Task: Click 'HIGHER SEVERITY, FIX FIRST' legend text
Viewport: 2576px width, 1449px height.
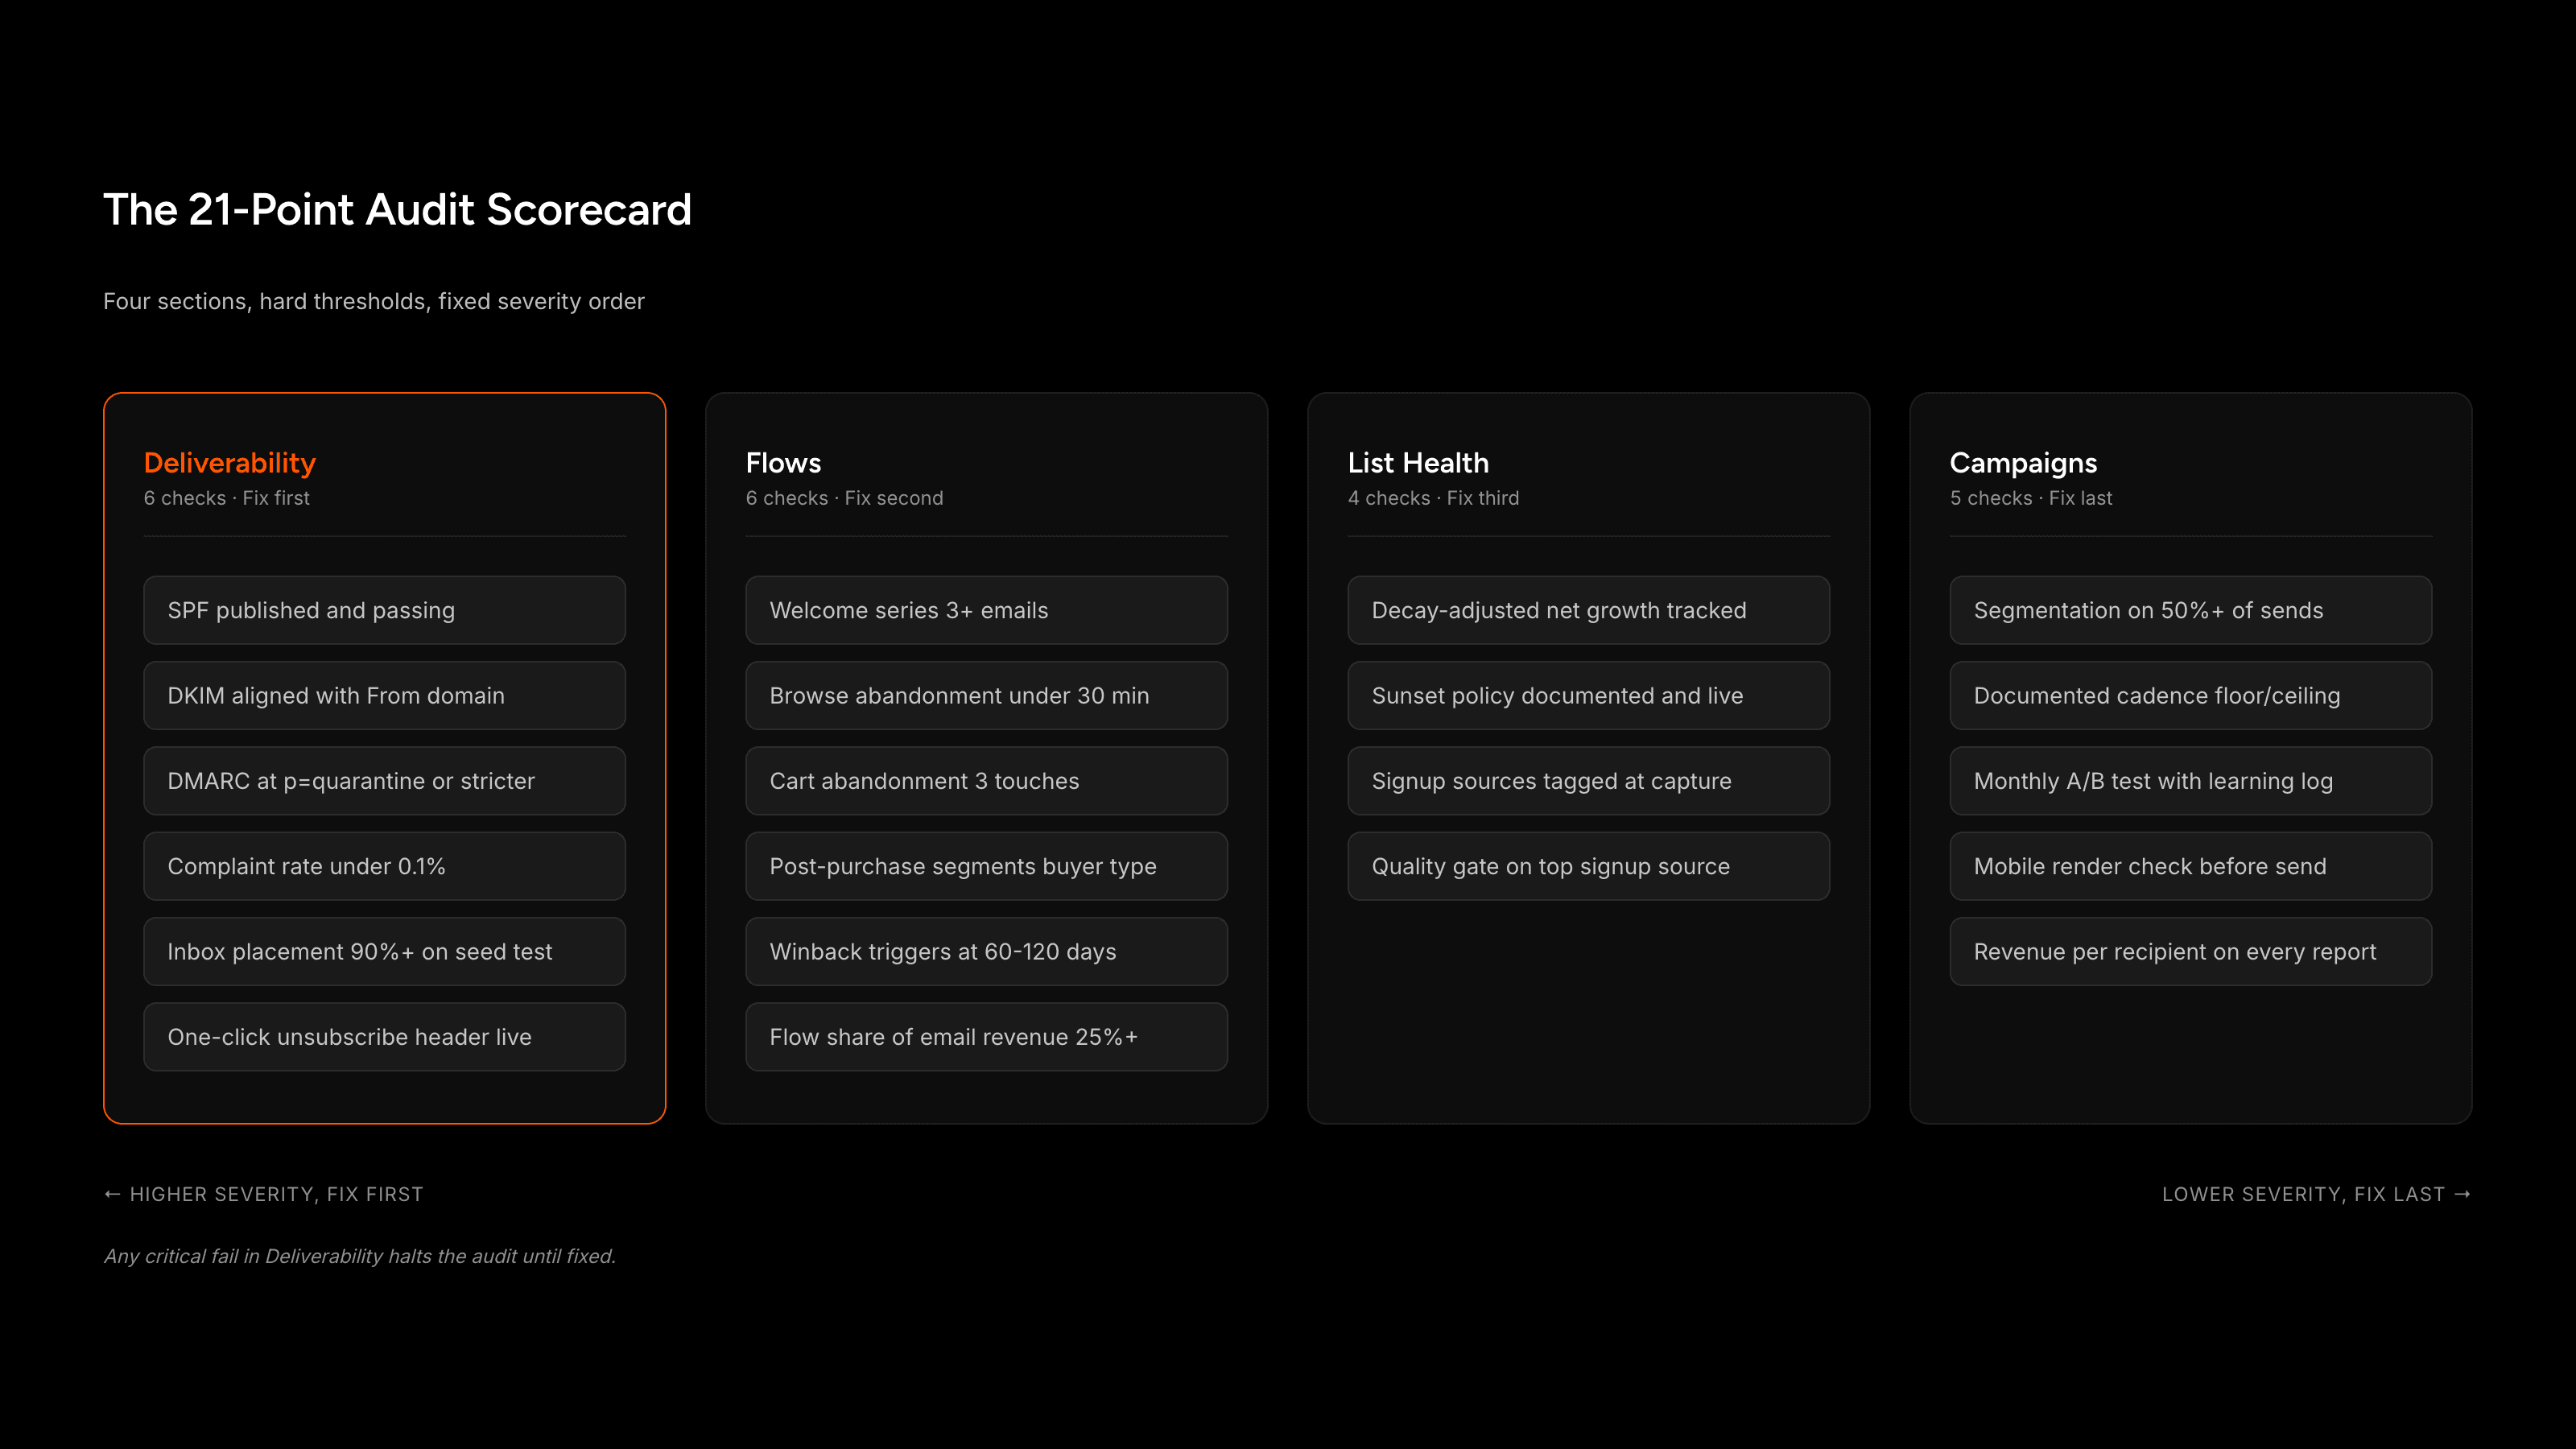Action: [x=277, y=1194]
